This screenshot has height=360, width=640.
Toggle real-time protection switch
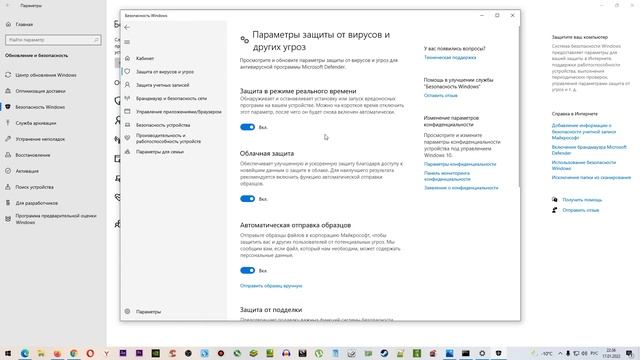tap(247, 127)
